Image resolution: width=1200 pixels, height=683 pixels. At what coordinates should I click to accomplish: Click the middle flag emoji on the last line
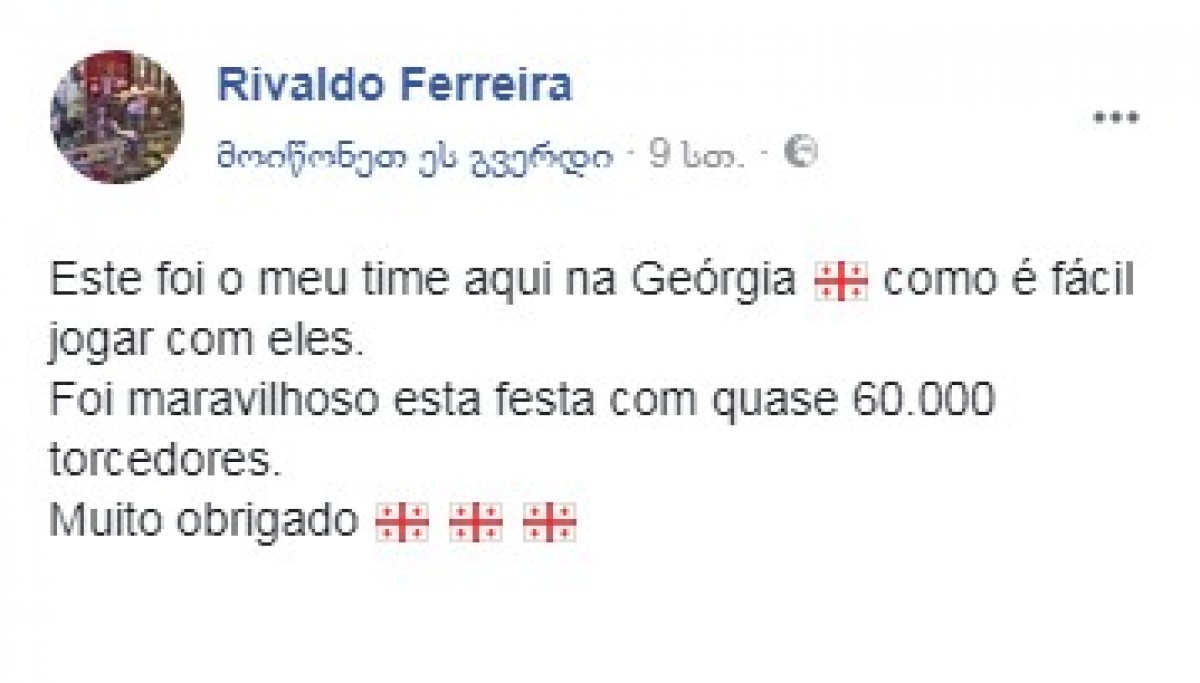point(475,522)
